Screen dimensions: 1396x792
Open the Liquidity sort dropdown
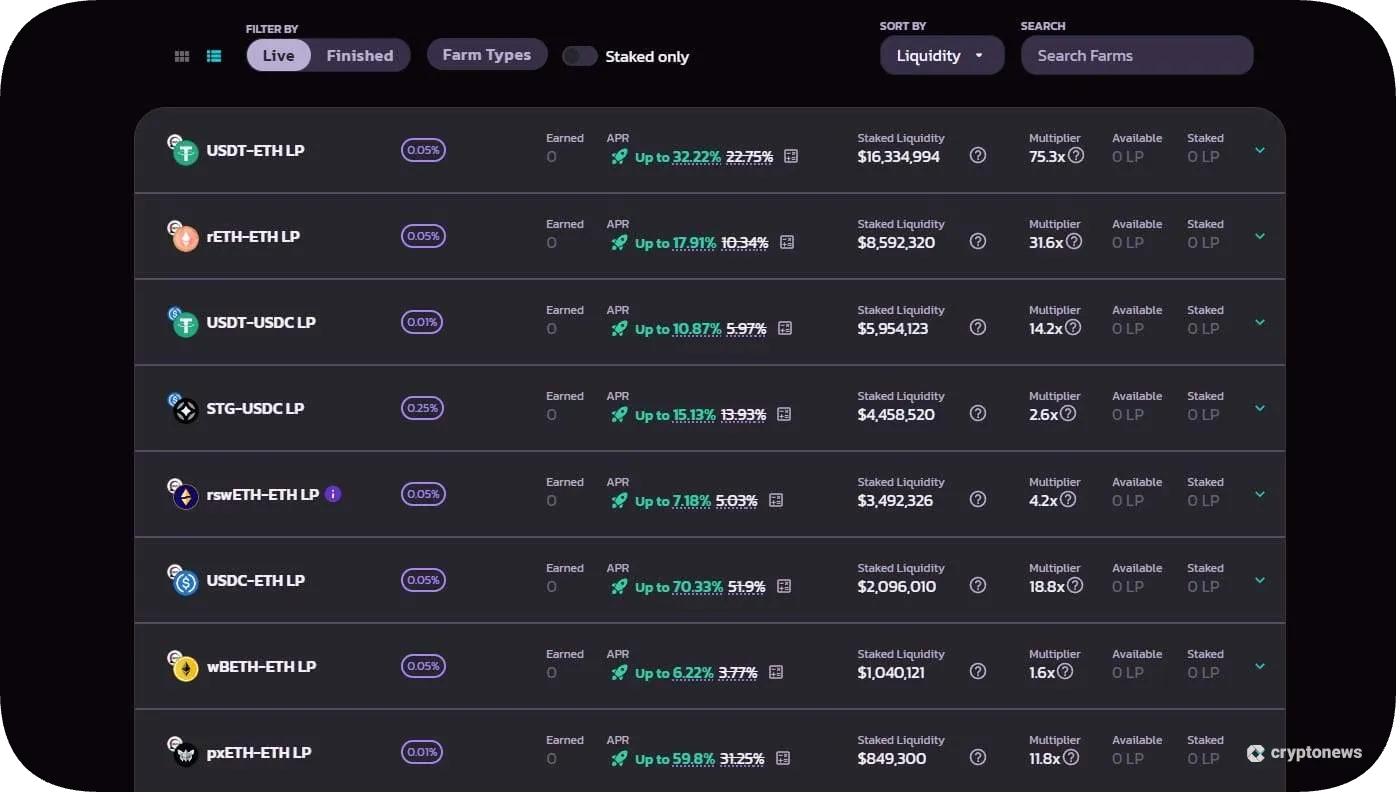[x=941, y=55]
